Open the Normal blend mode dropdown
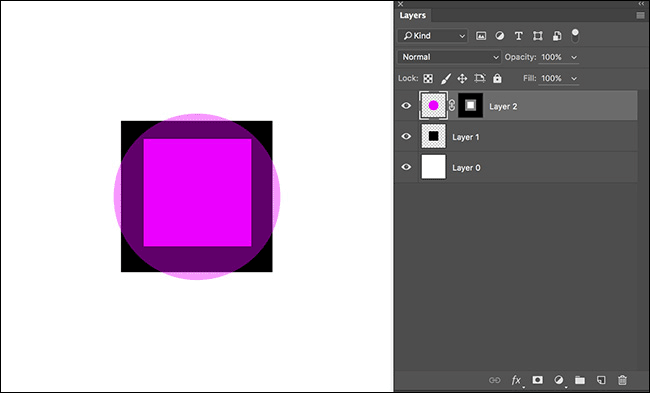 (x=449, y=57)
